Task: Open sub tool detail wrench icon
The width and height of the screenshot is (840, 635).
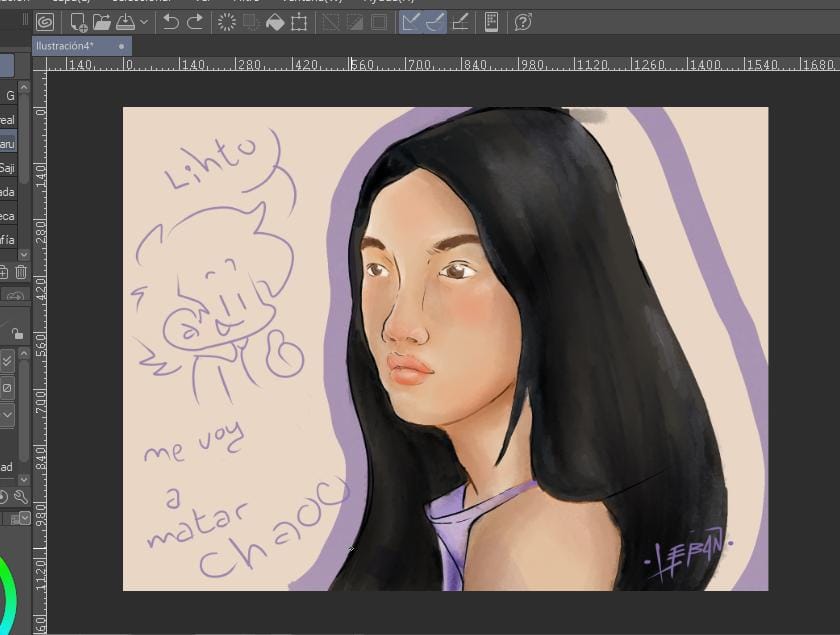Action: pos(21,497)
